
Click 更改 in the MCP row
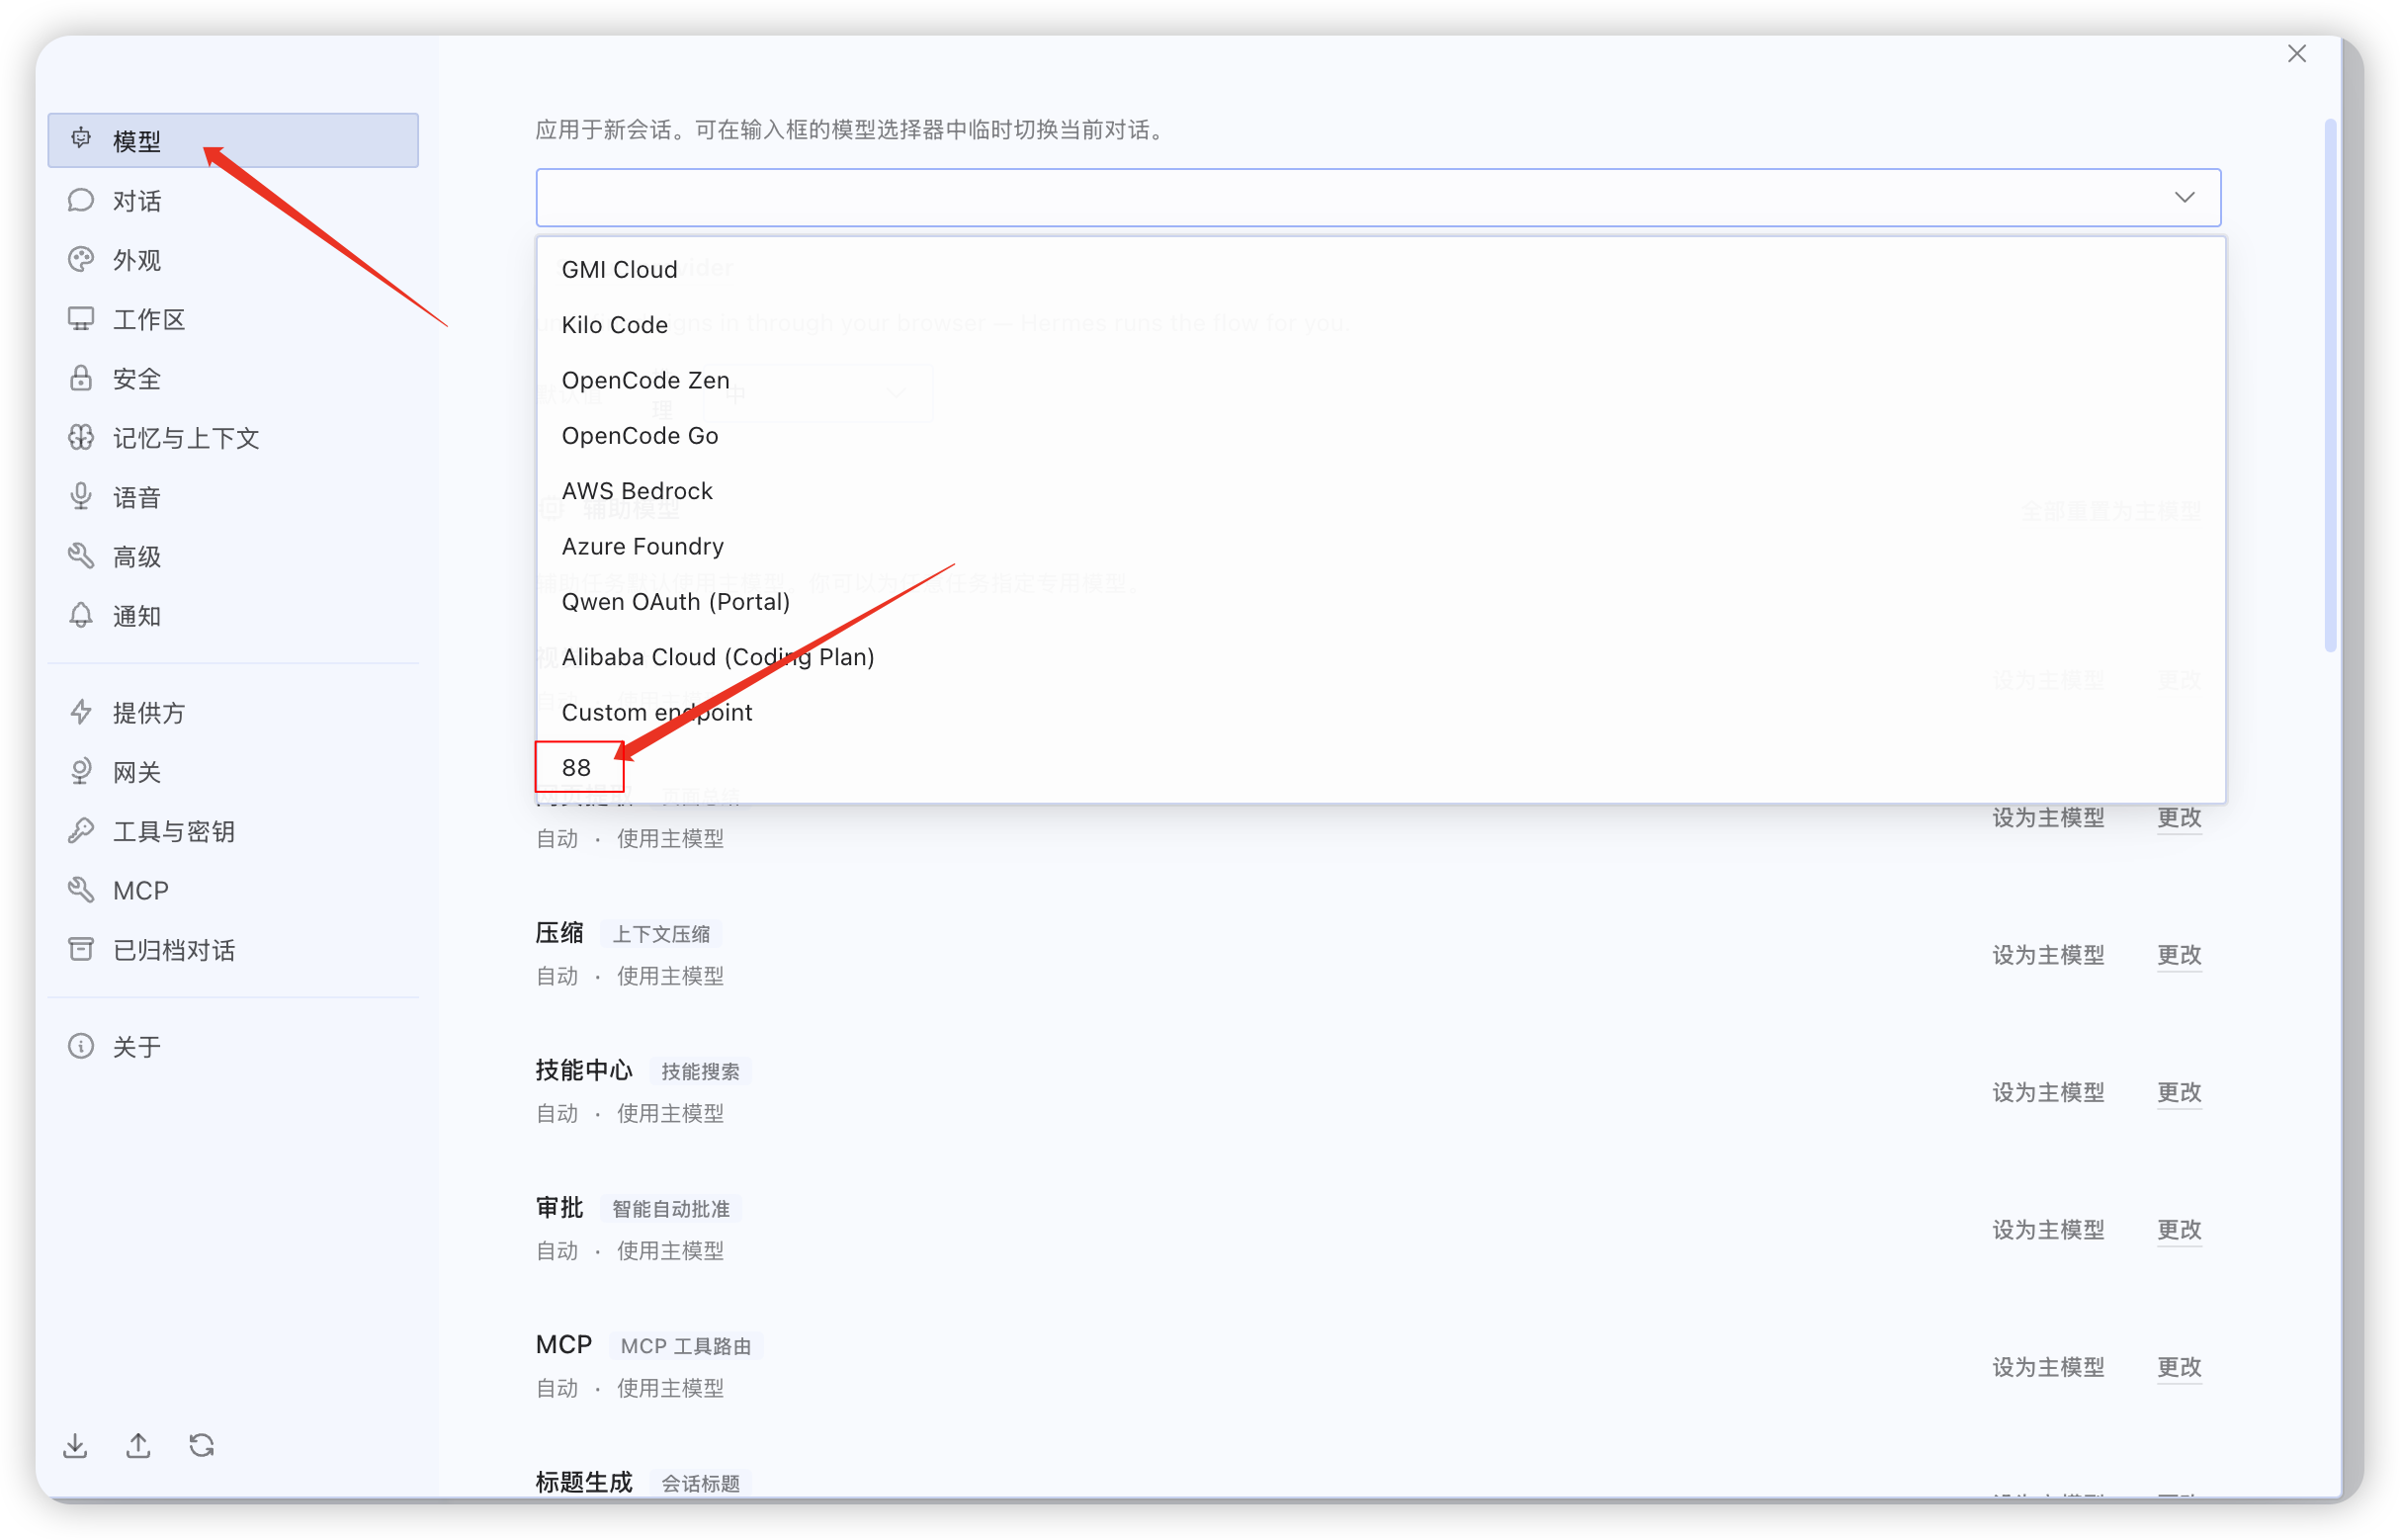point(2180,1368)
